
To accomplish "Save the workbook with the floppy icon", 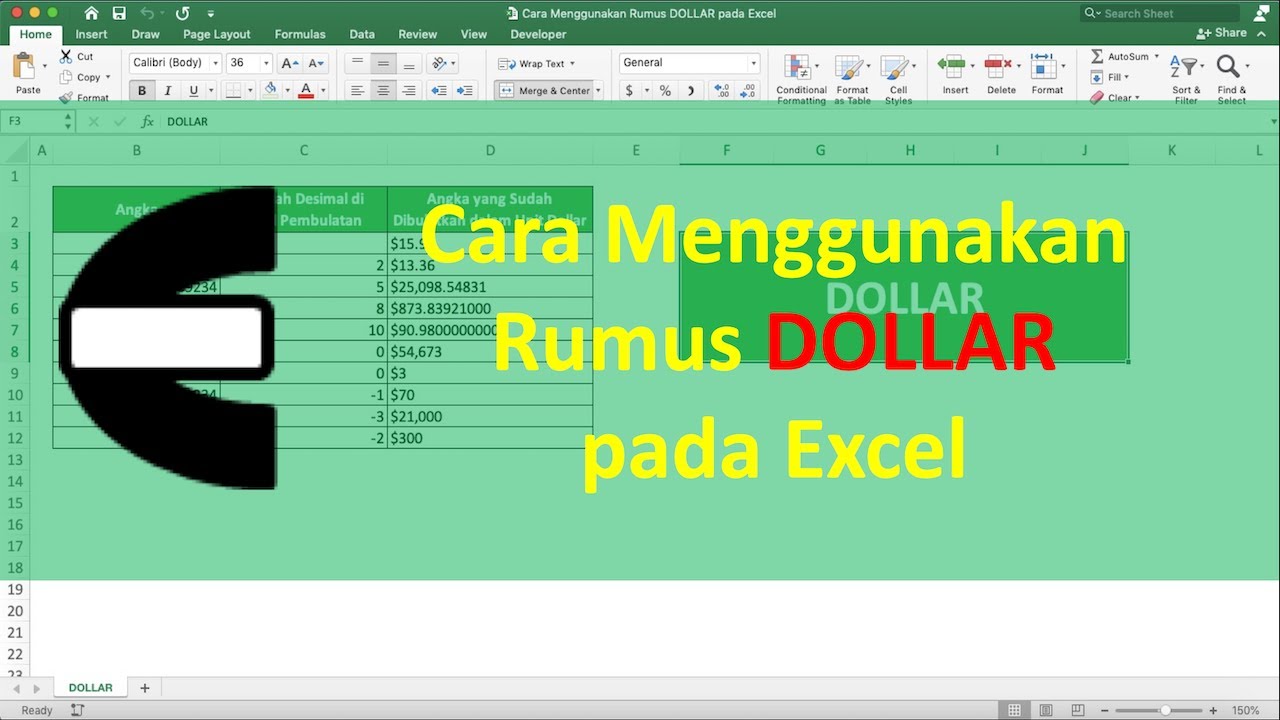I will point(120,14).
